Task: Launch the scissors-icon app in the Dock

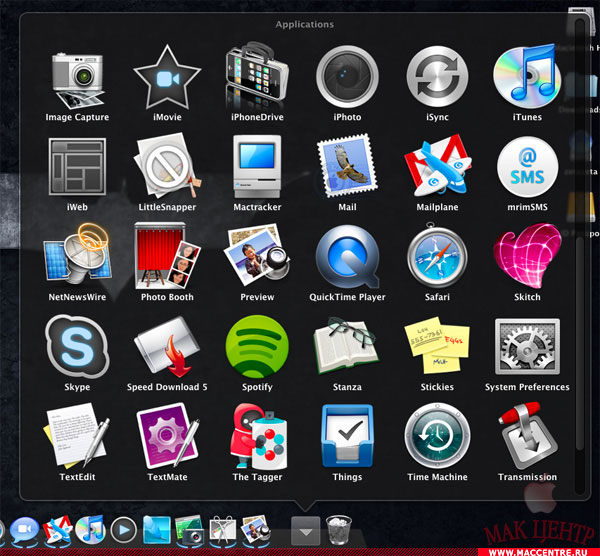Action: 223,530
